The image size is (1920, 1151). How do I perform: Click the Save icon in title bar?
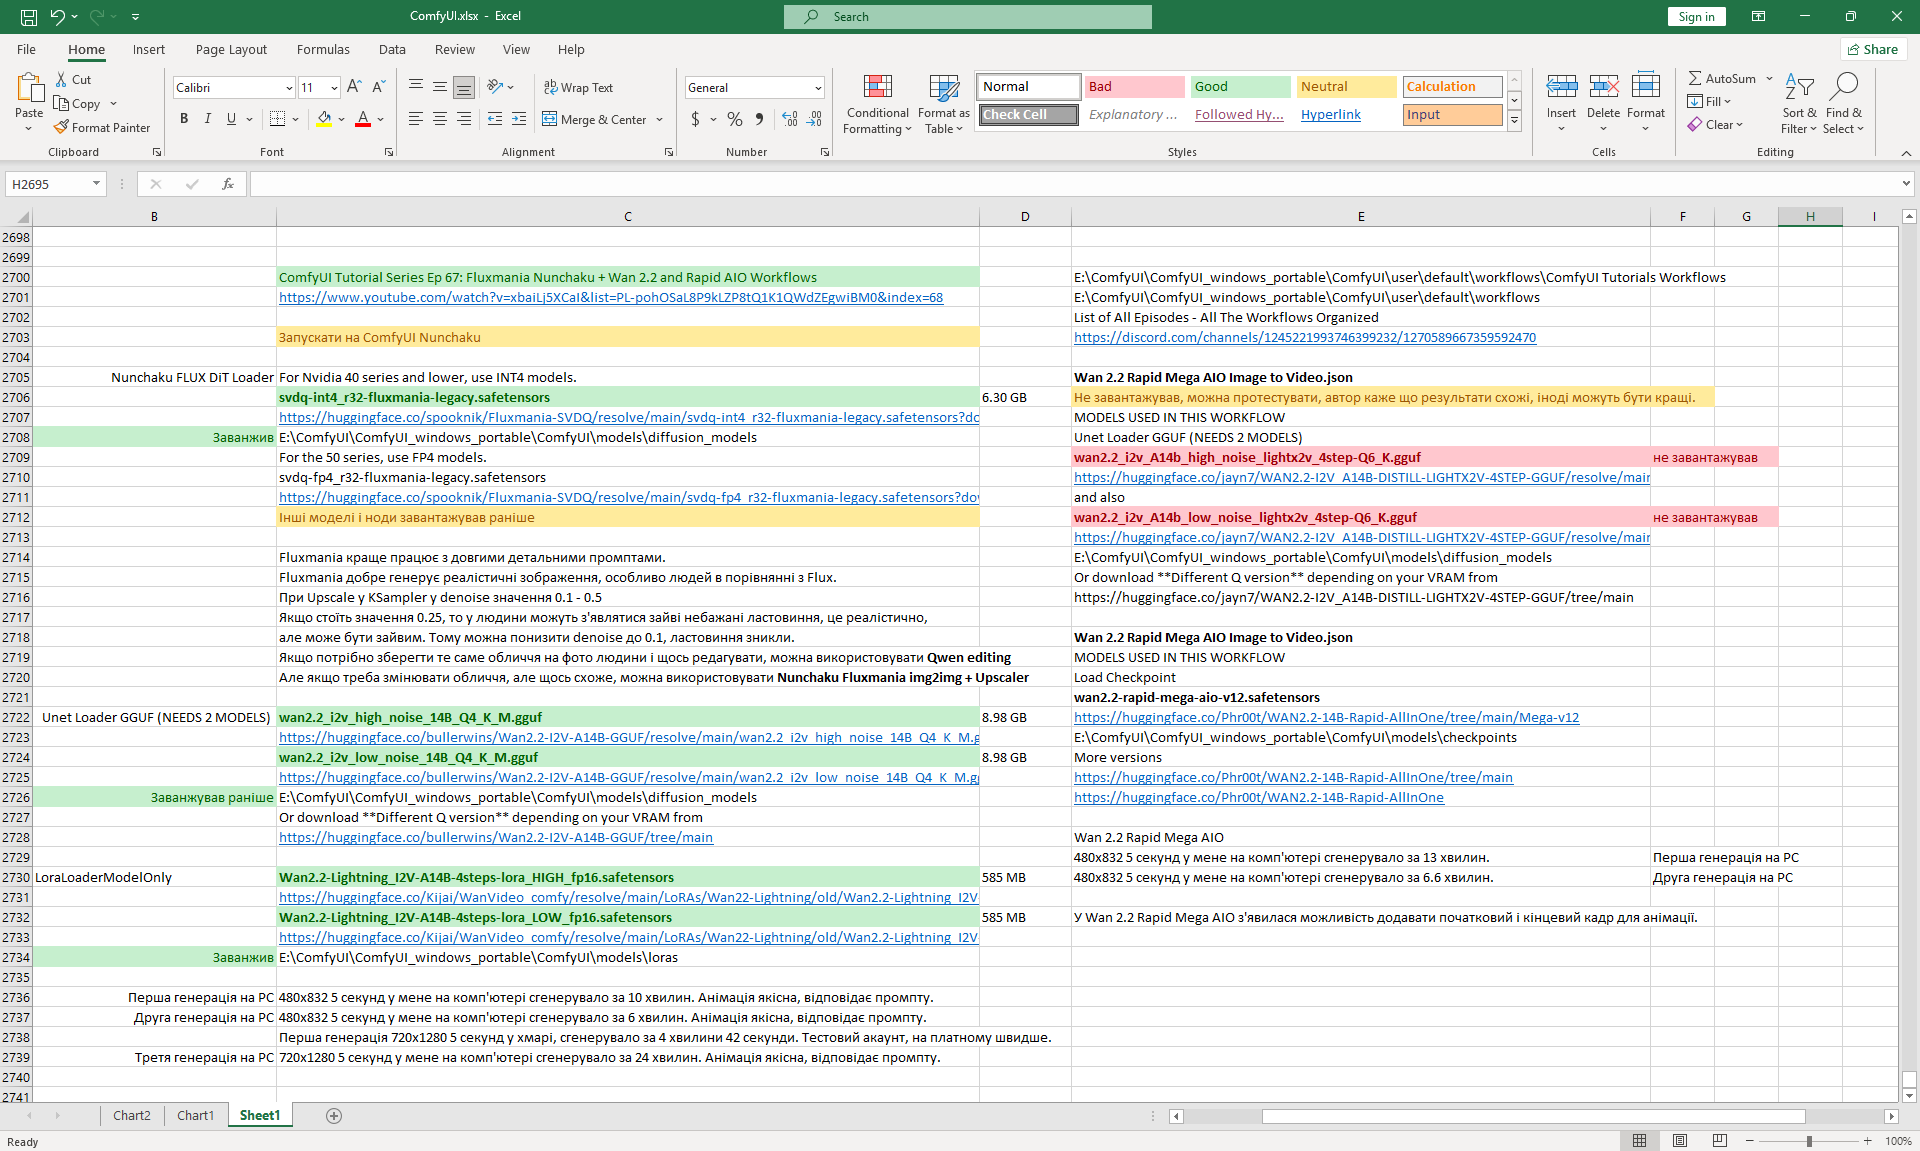(29, 16)
